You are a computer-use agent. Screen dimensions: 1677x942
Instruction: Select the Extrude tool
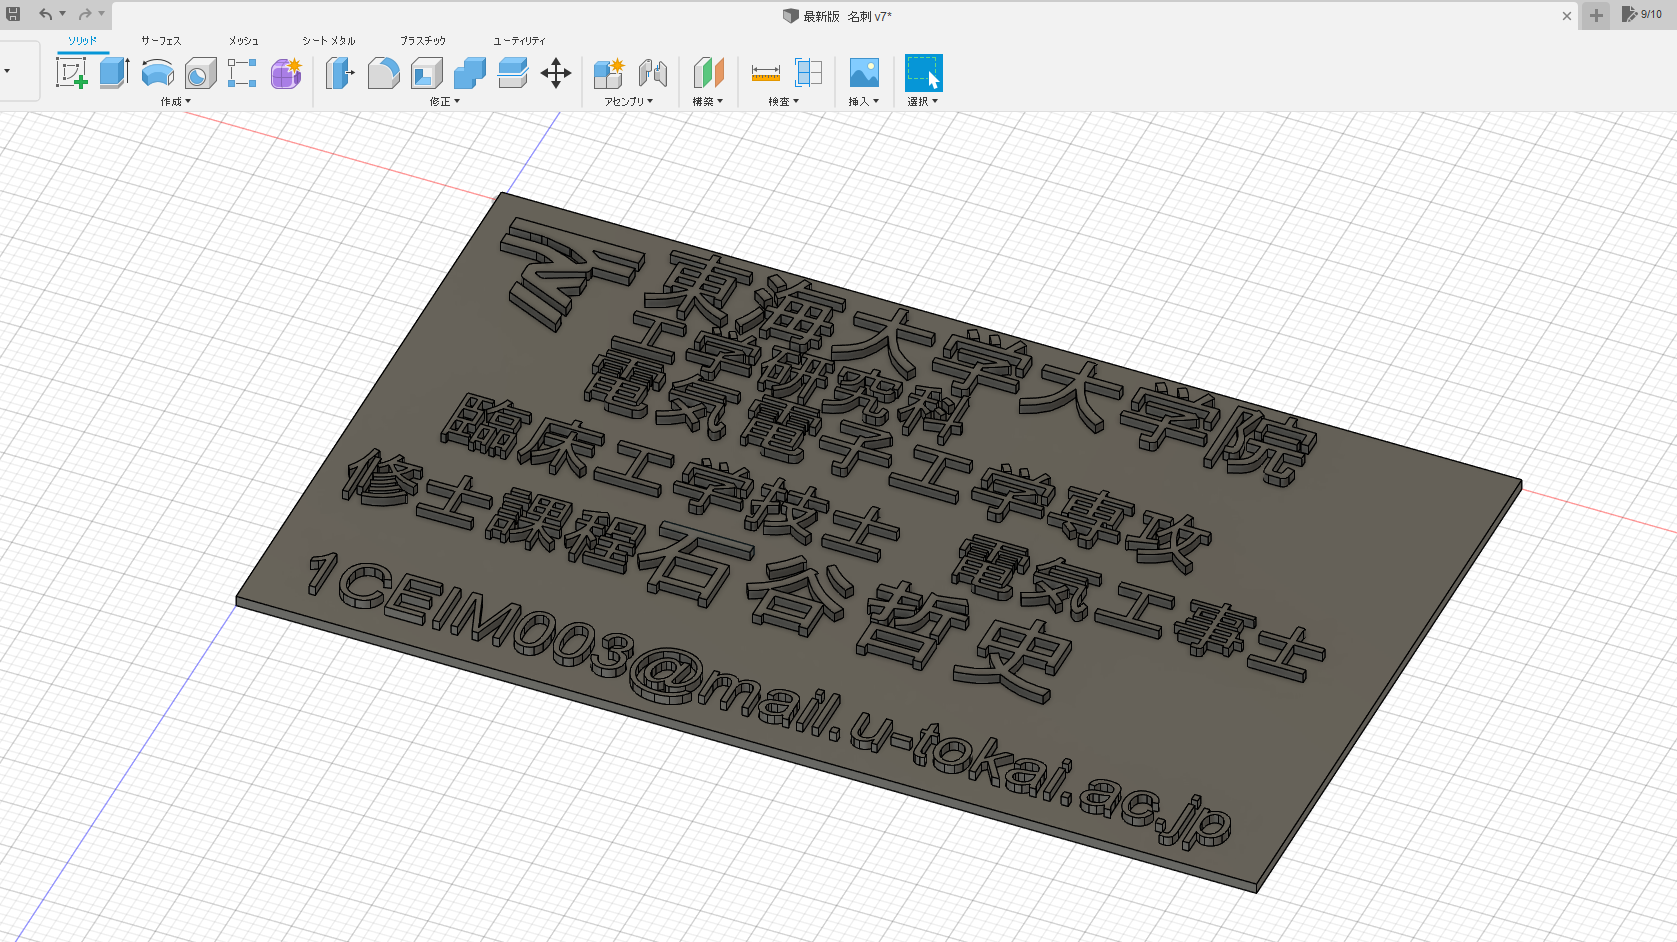coord(114,73)
